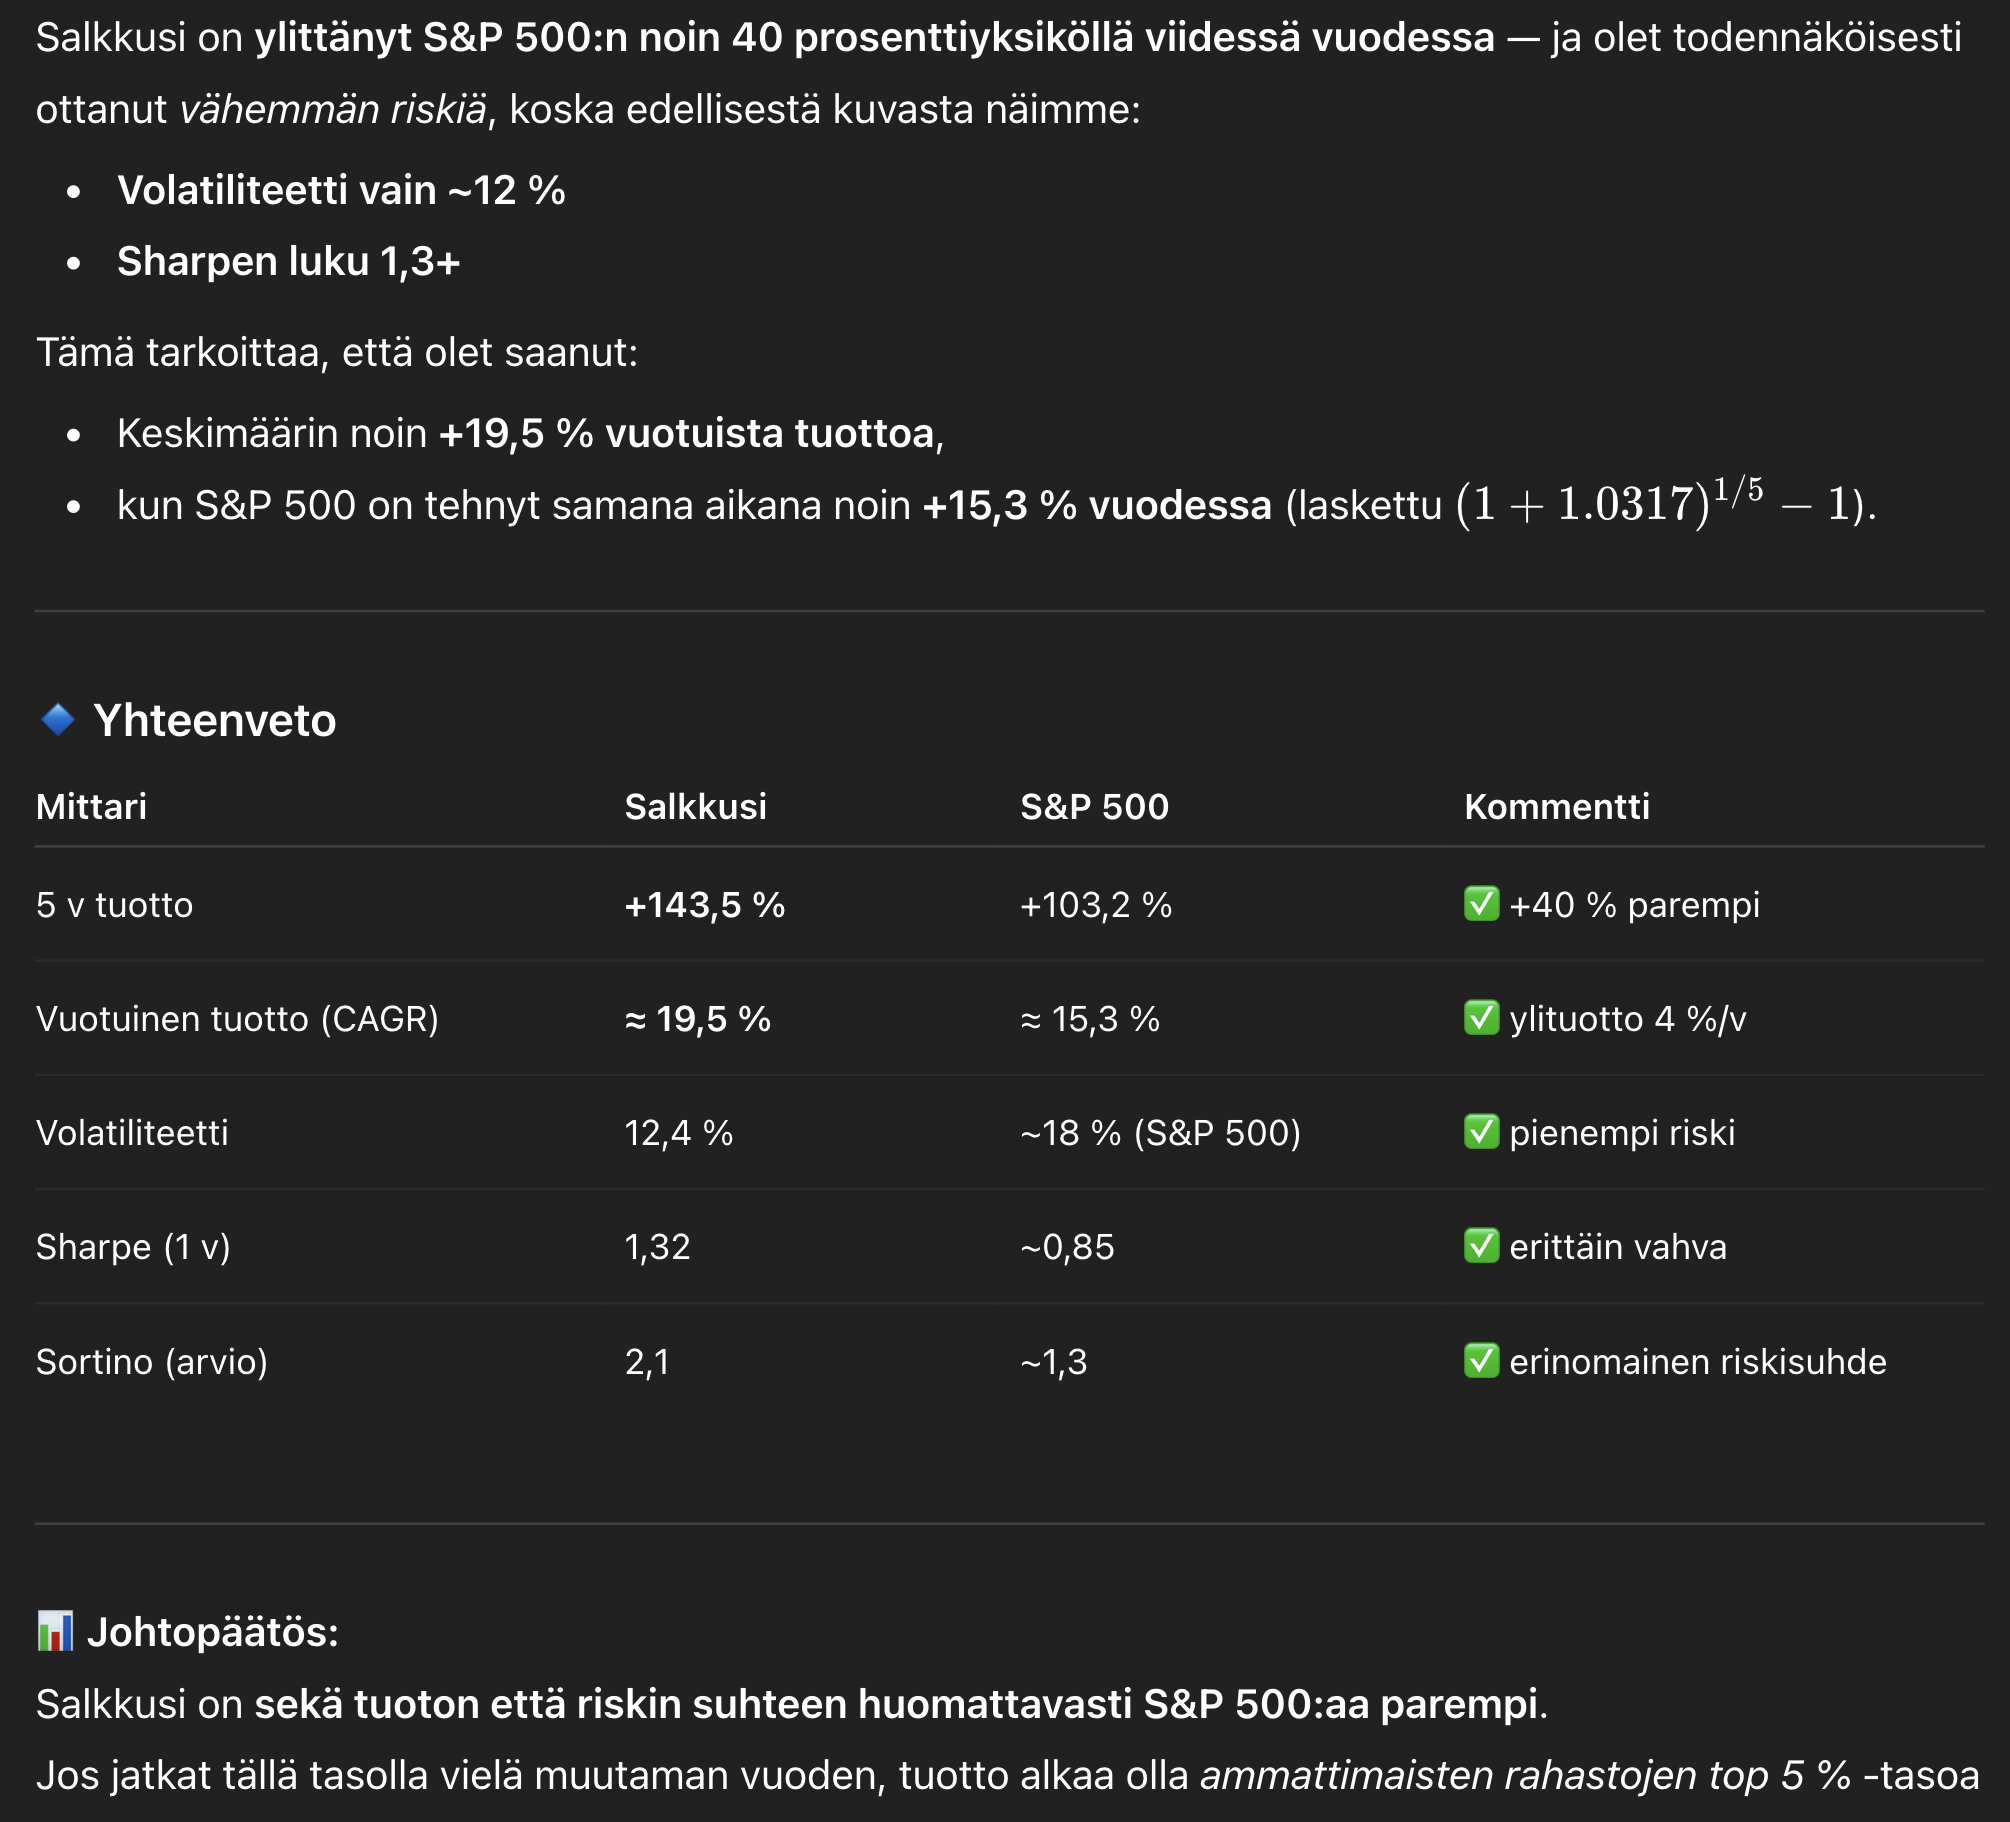Screen dimensions: 2010x1822
Task: Click the 'Sharpen luku 1,3+' bullet text
Action: click(288, 261)
